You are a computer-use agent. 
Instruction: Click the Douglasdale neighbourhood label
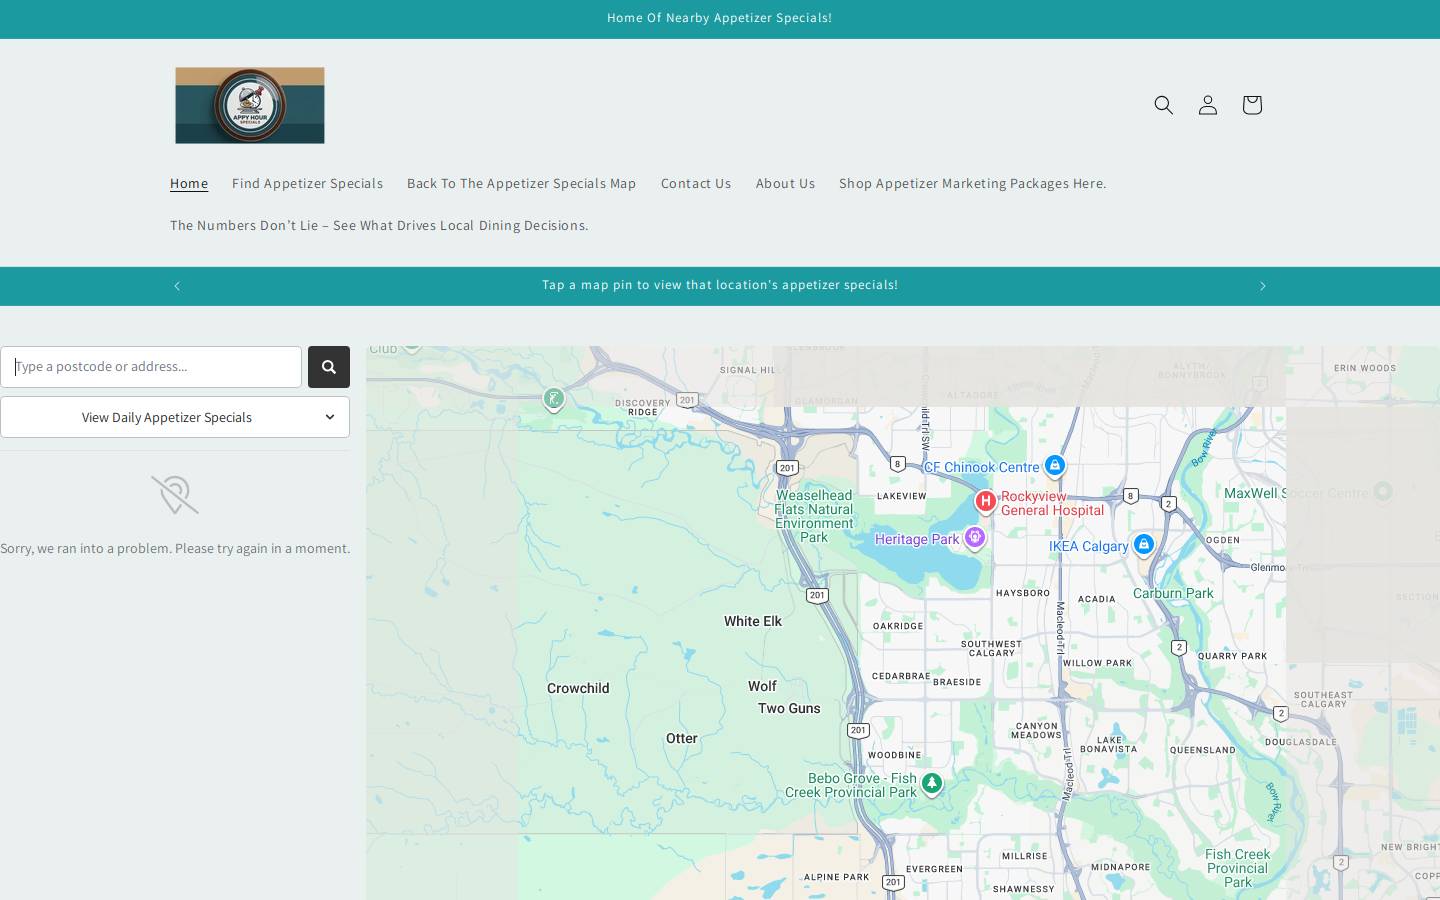1301,742
